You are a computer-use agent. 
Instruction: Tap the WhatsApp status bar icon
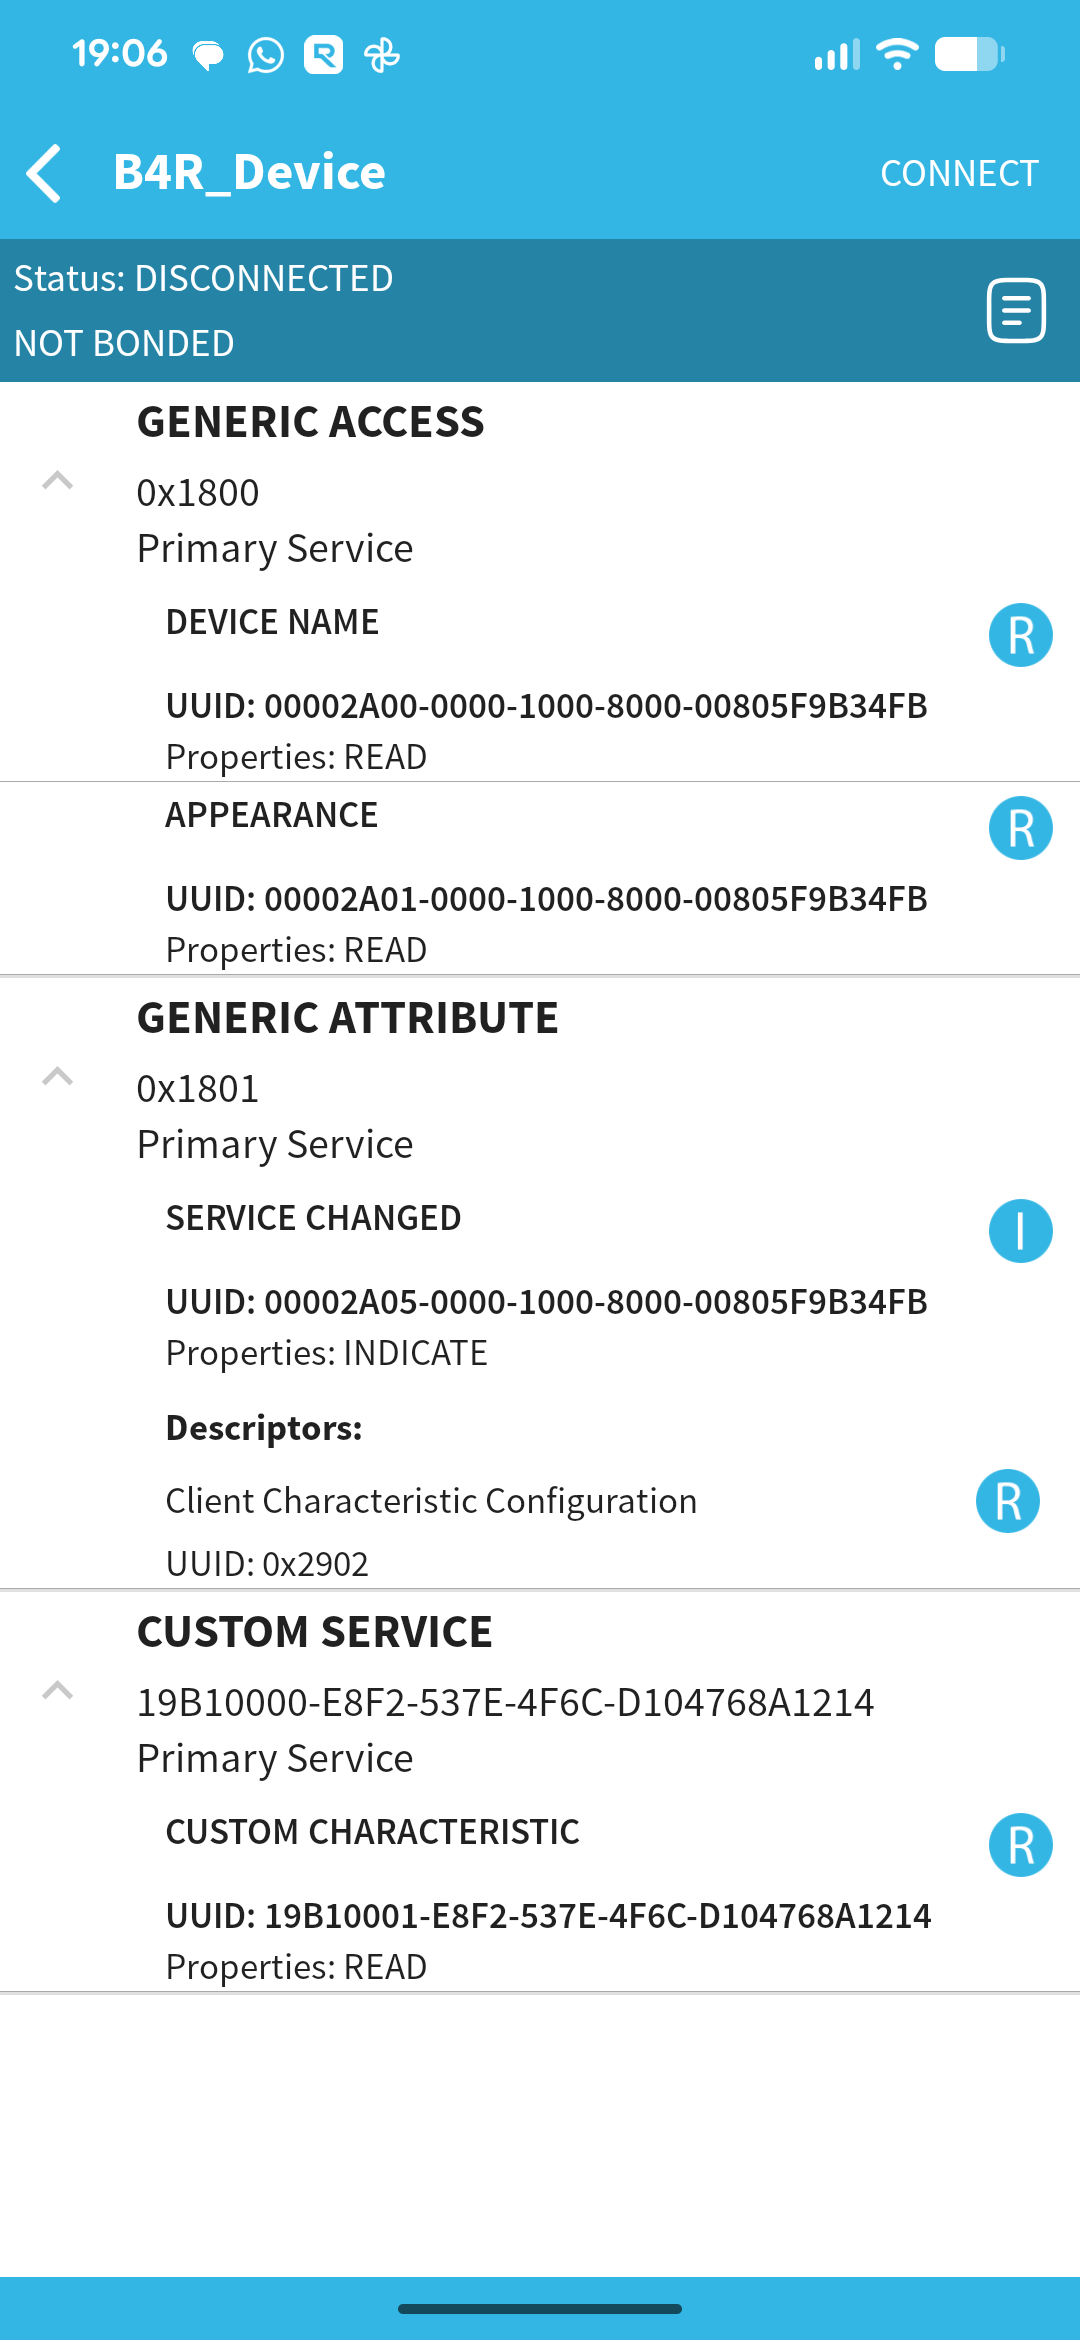pyautogui.click(x=265, y=55)
